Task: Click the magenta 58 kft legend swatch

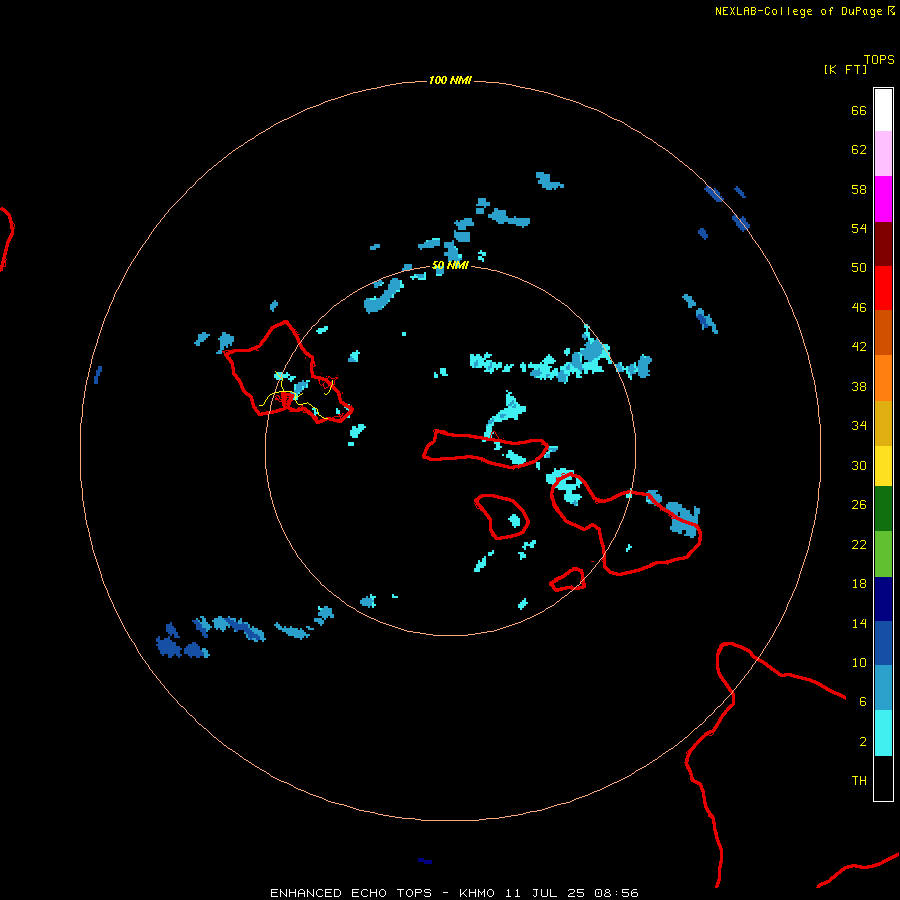Action: 883,199
